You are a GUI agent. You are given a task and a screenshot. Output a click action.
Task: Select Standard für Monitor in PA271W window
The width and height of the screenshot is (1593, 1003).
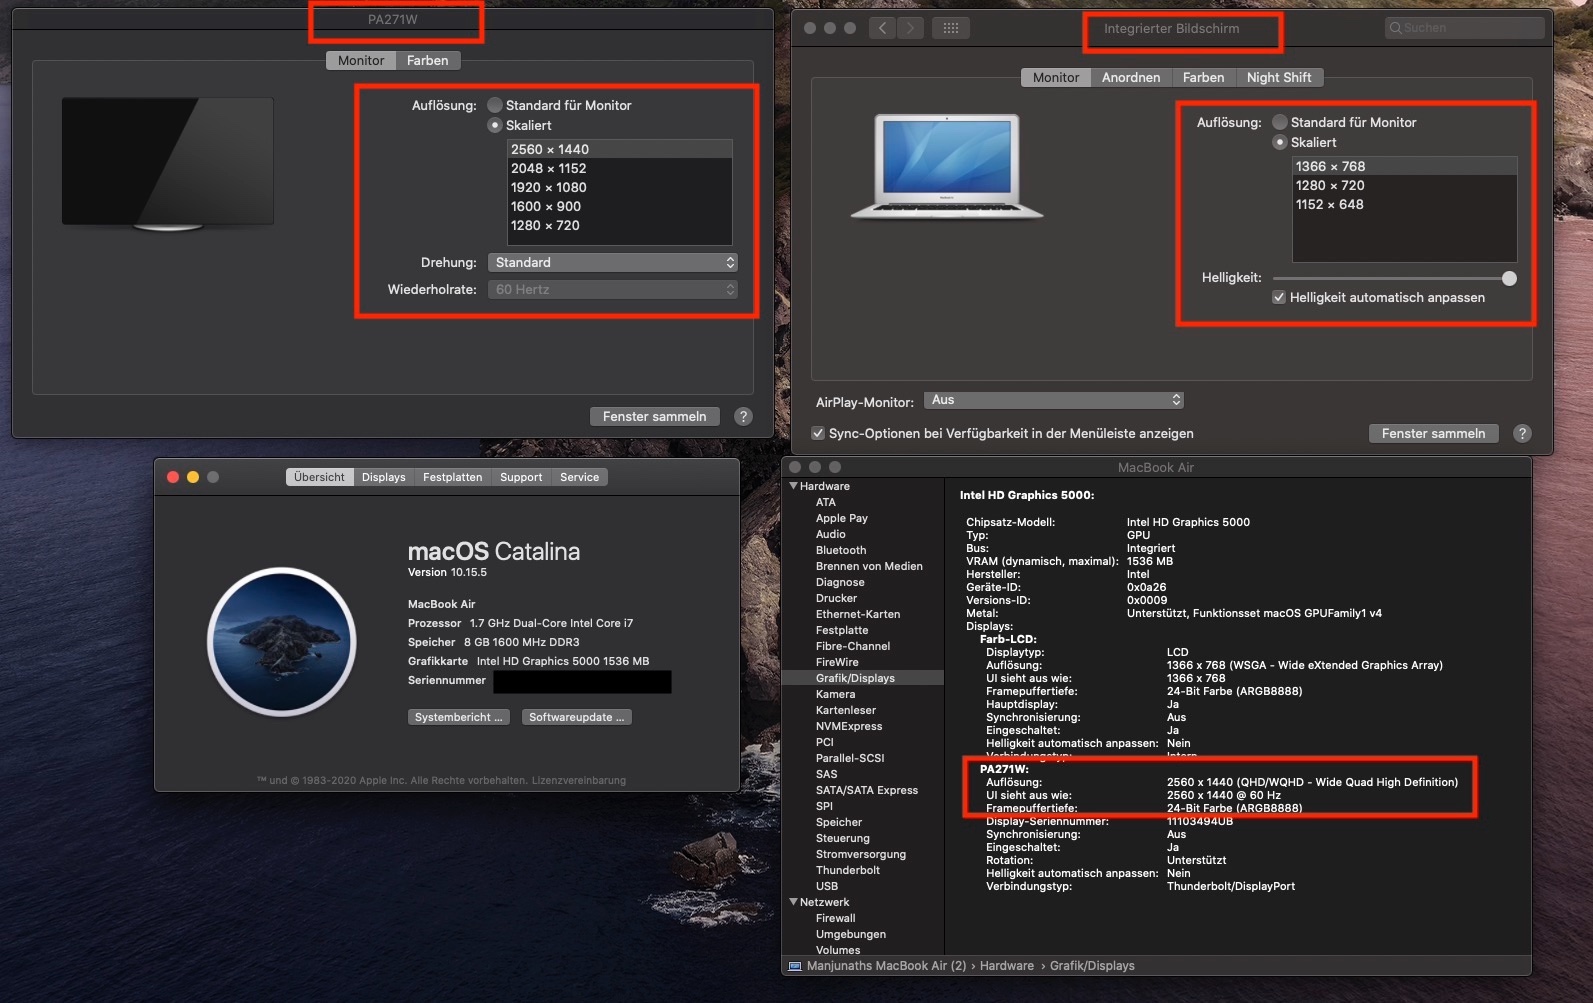click(x=495, y=105)
